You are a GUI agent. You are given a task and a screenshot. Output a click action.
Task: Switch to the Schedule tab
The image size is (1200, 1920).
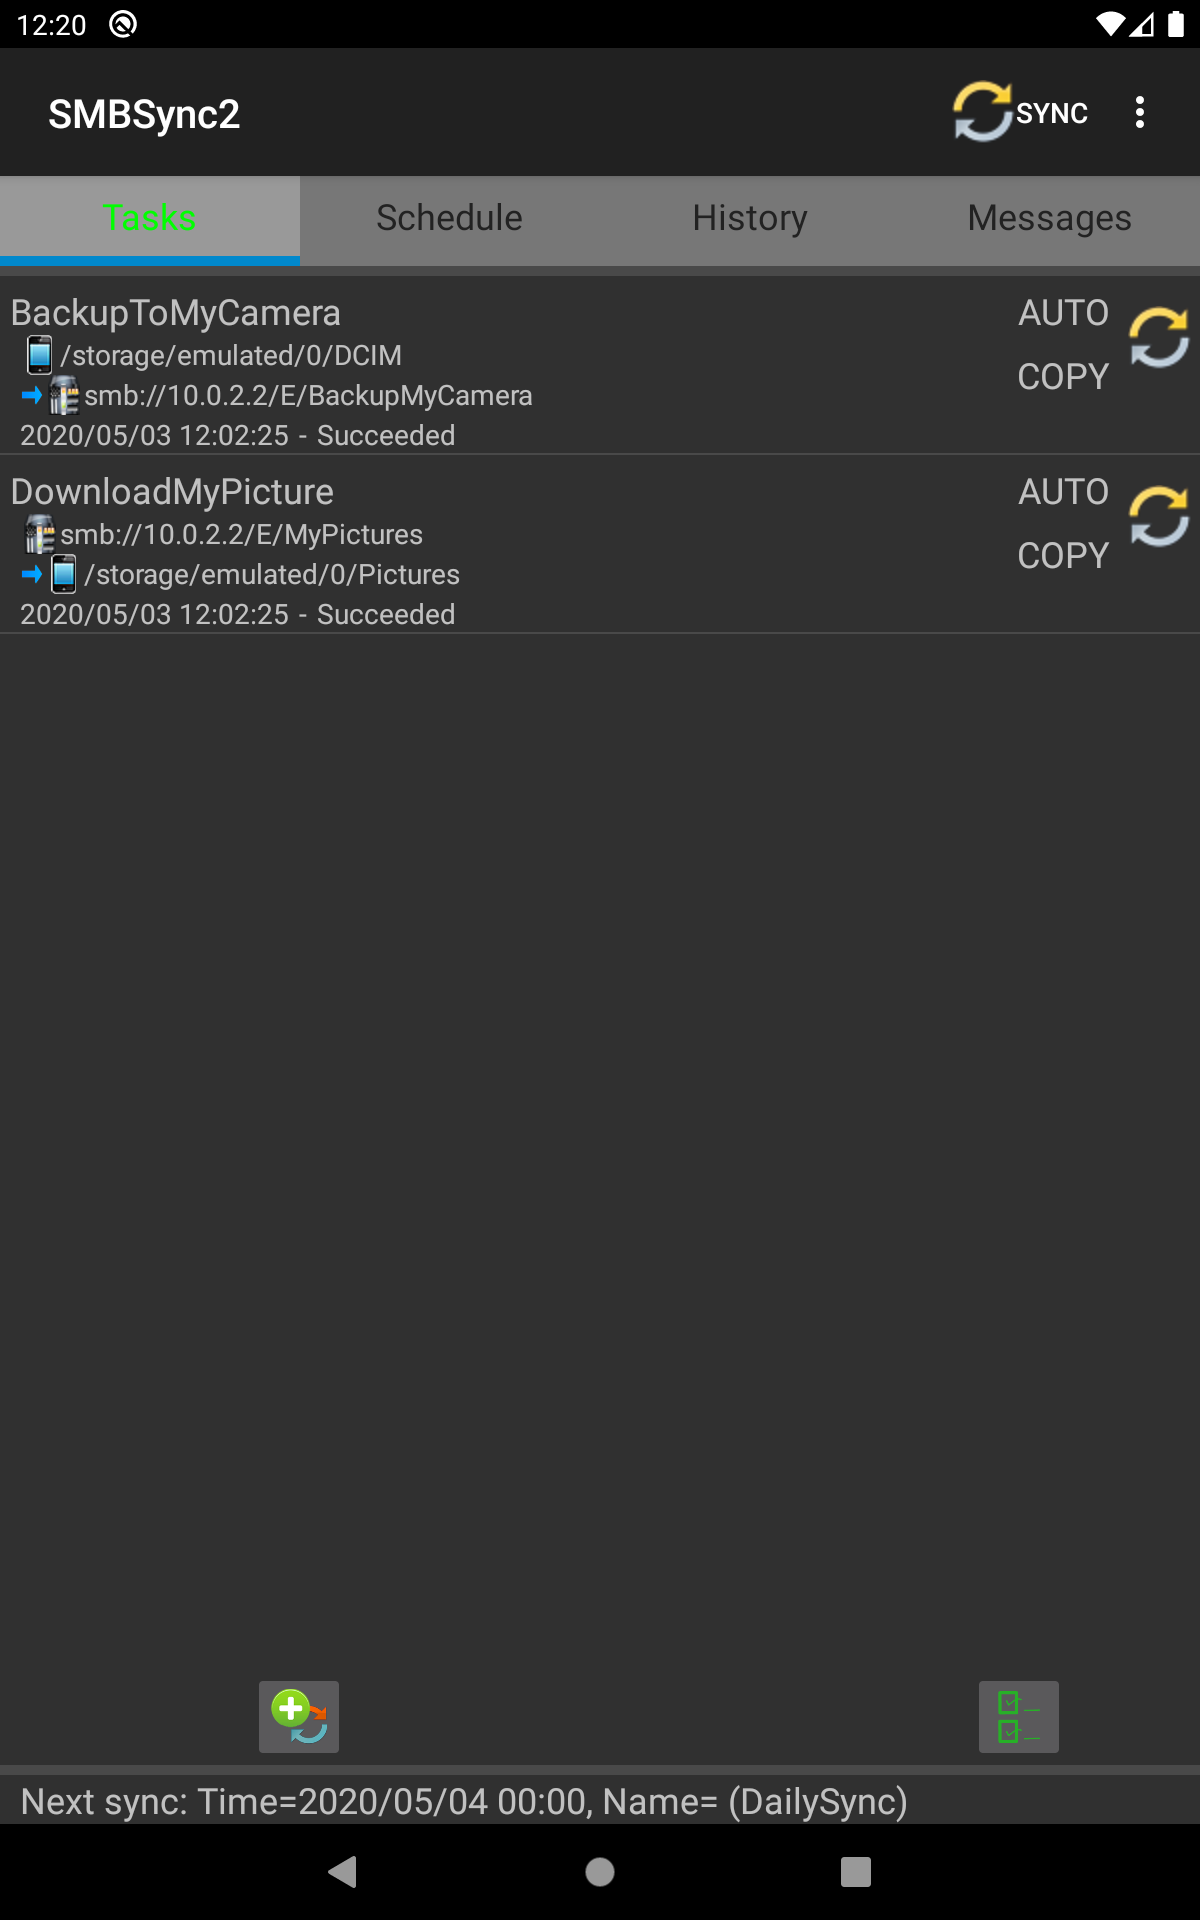[x=449, y=218]
